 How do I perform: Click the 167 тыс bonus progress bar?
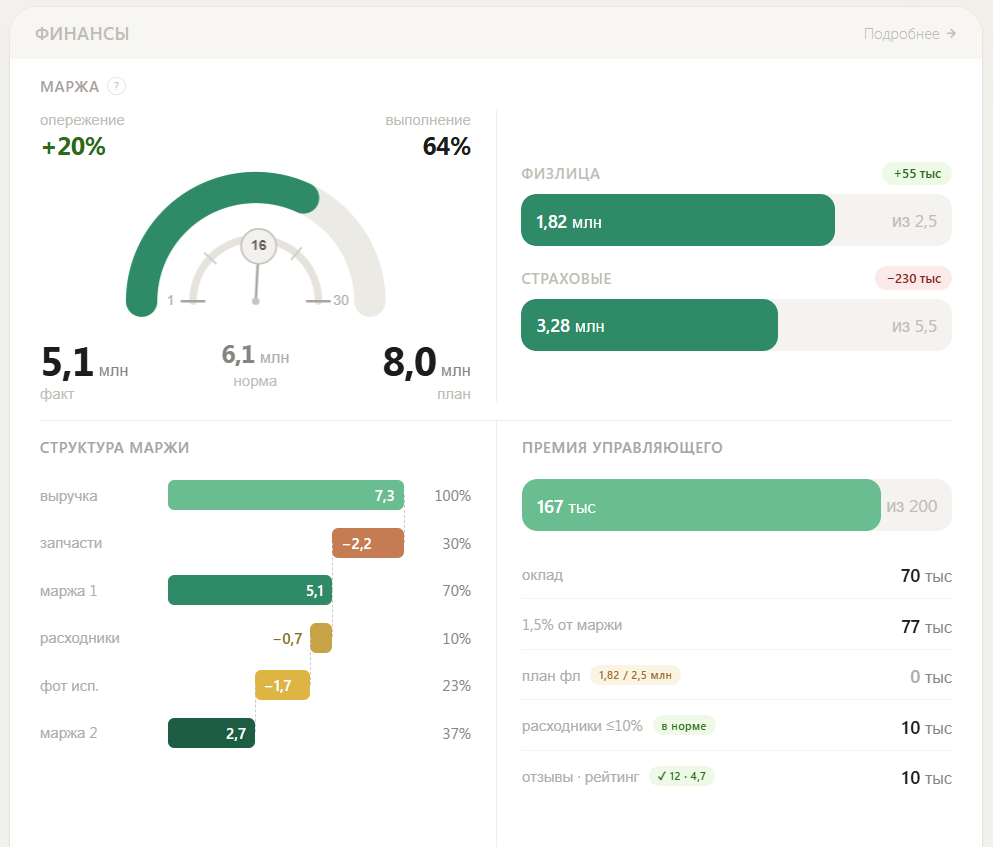[x=736, y=505]
